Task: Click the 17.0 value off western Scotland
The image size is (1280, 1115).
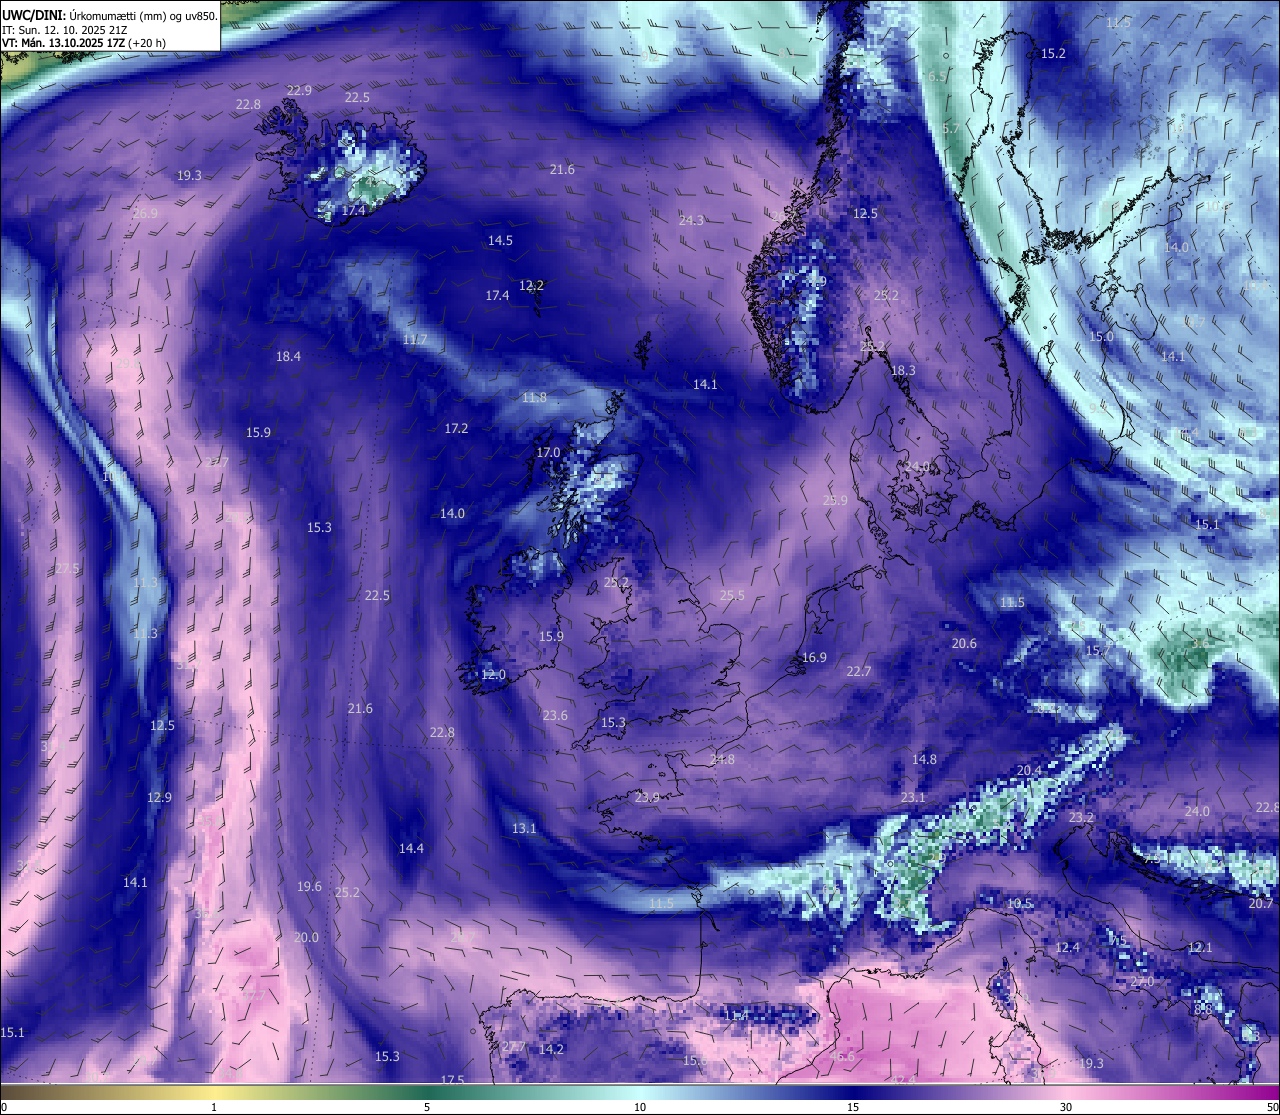Action: tap(548, 452)
